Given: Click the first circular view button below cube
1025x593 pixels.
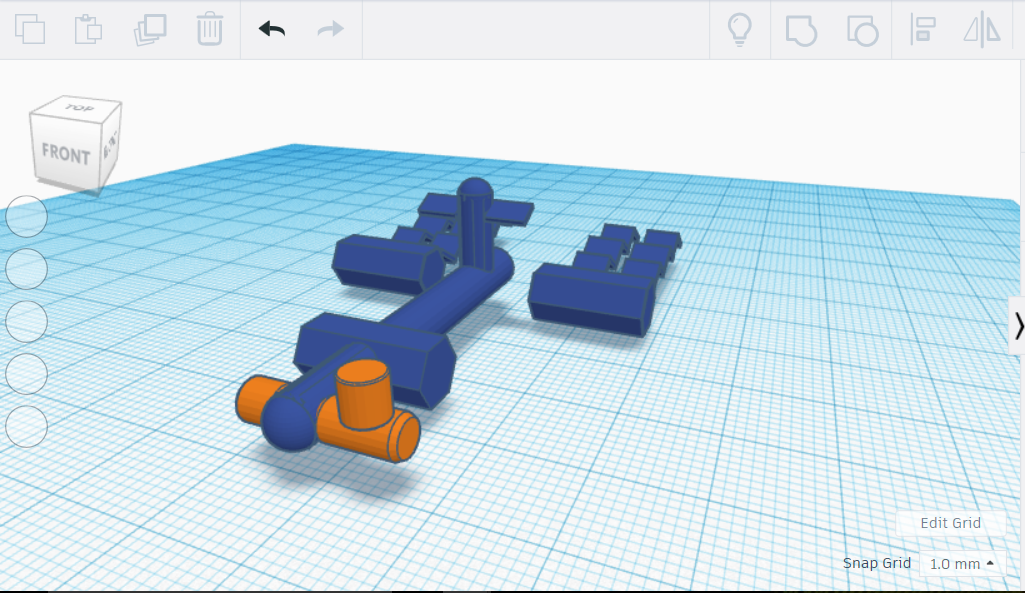Looking at the screenshot, I should (27, 216).
